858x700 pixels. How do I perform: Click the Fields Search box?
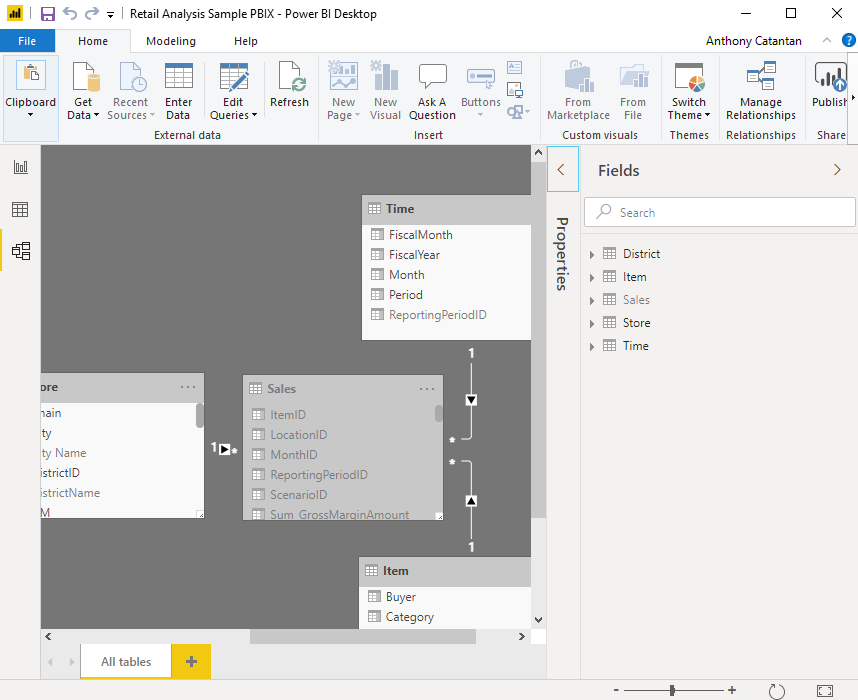pos(720,212)
